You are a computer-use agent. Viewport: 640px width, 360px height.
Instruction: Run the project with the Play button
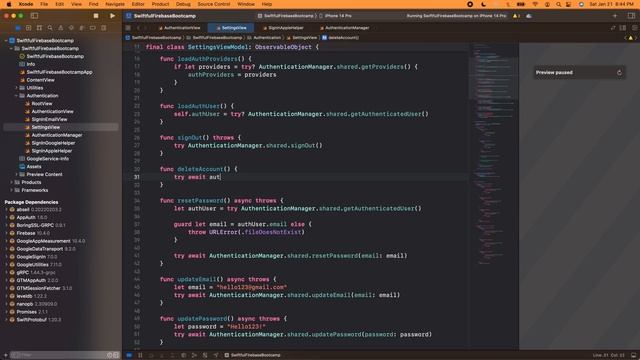112,16
